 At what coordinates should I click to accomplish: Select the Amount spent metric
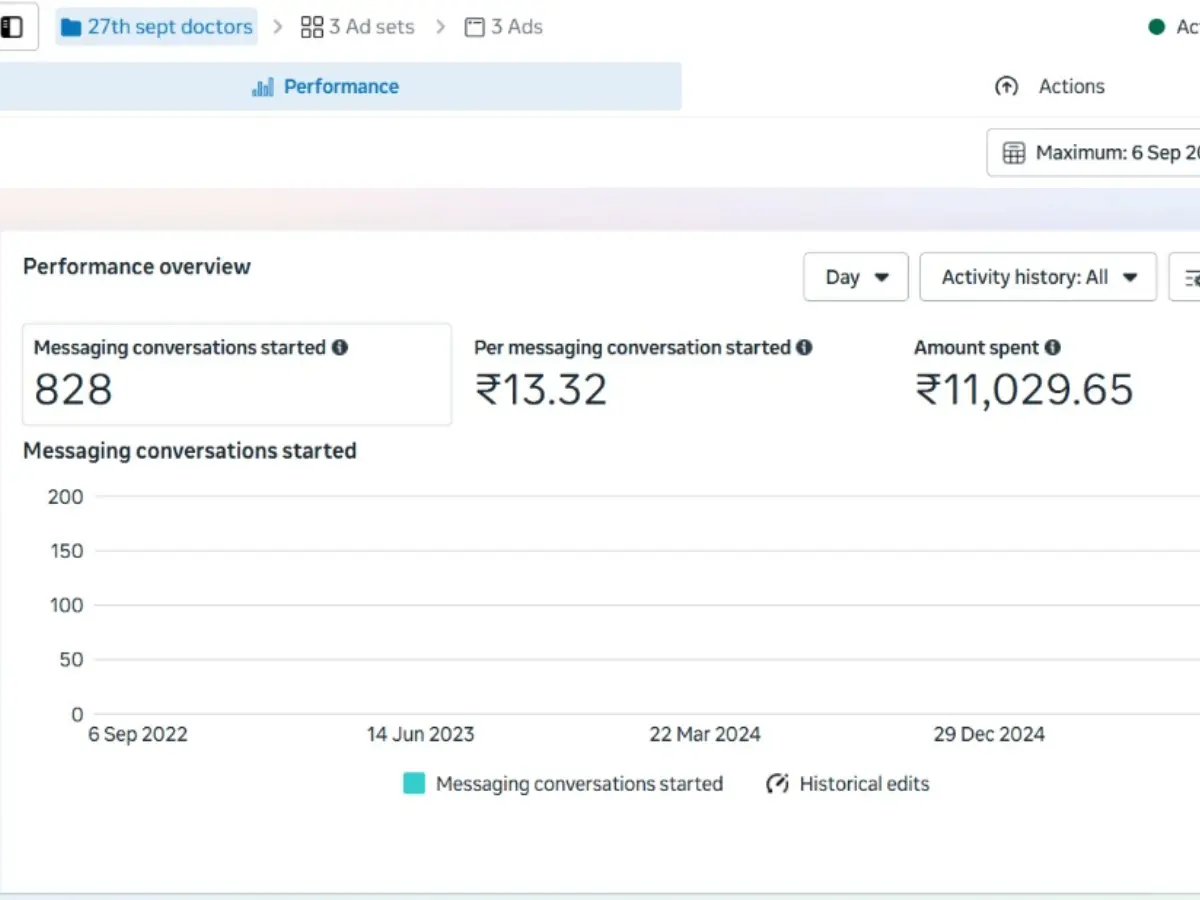pyautogui.click(x=1024, y=375)
